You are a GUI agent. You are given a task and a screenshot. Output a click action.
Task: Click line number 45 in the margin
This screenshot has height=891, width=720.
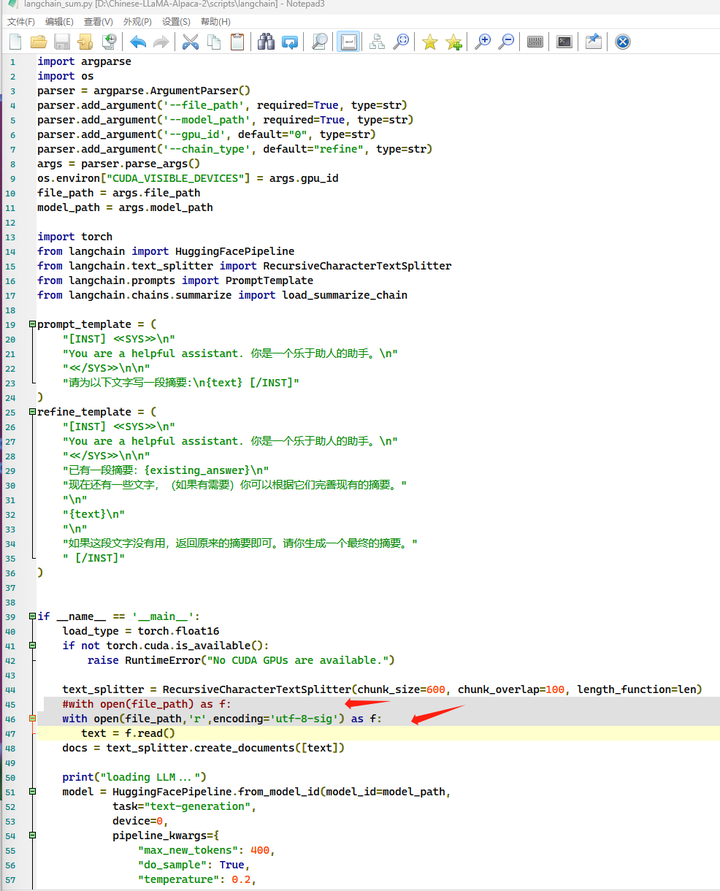[x=11, y=705]
